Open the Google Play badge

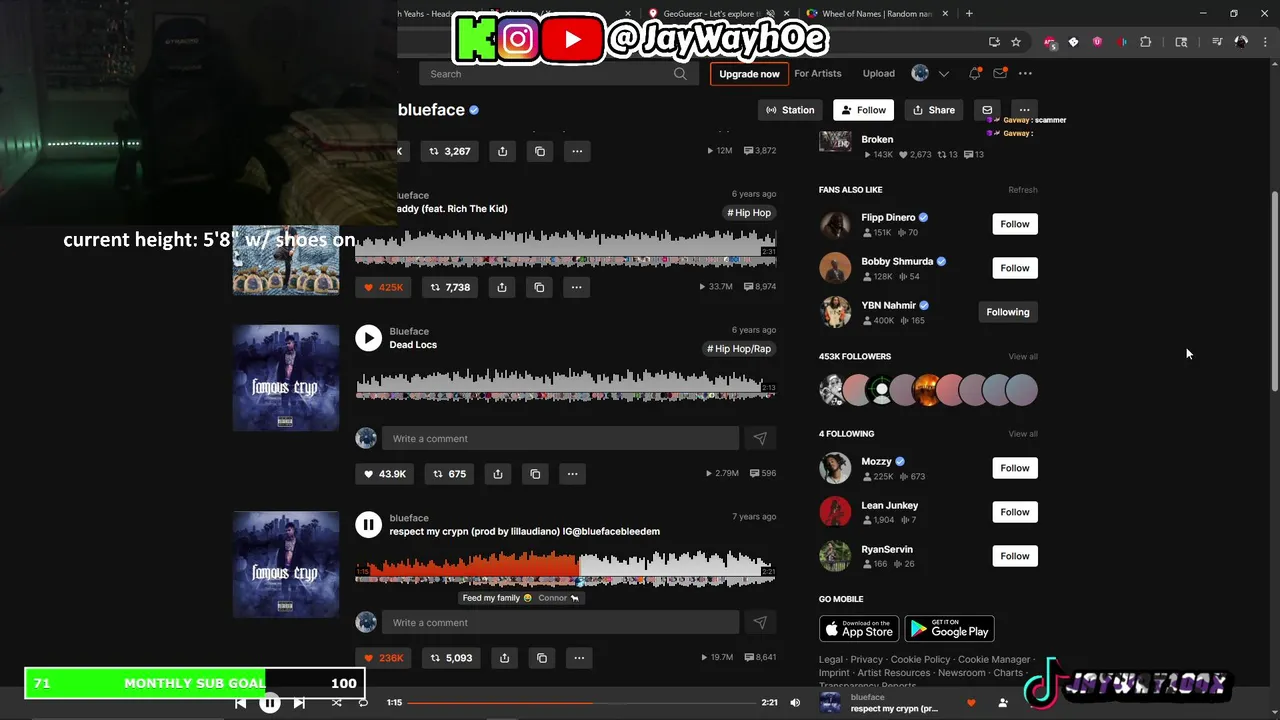coord(949,628)
